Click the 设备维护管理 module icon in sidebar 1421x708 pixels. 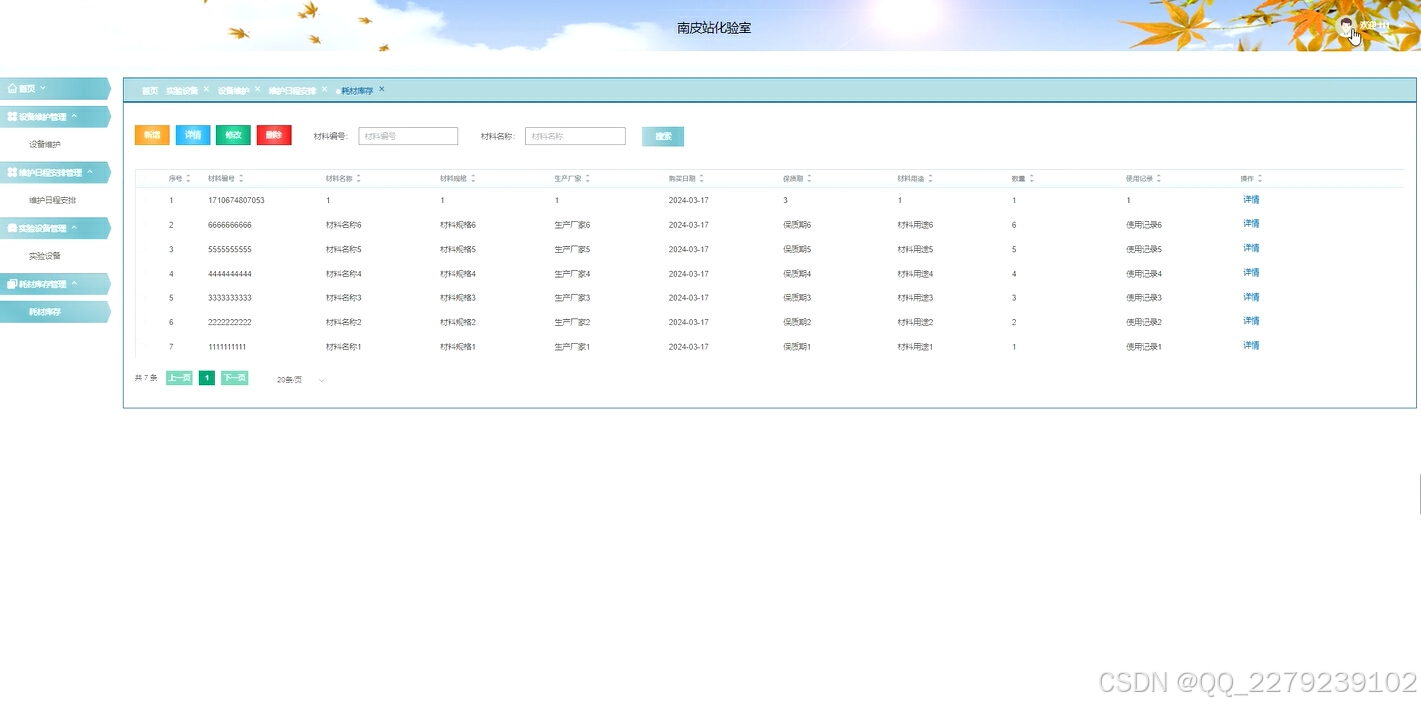tap(12, 115)
